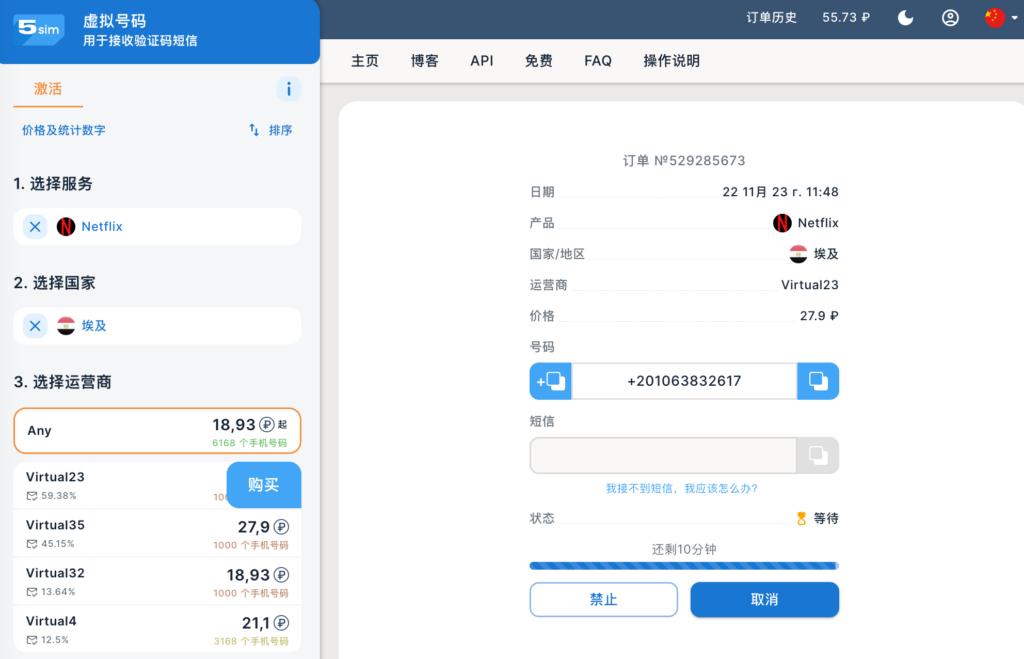Open 订单历史 order history
This screenshot has height=659, width=1024.
pyautogui.click(x=771, y=18)
